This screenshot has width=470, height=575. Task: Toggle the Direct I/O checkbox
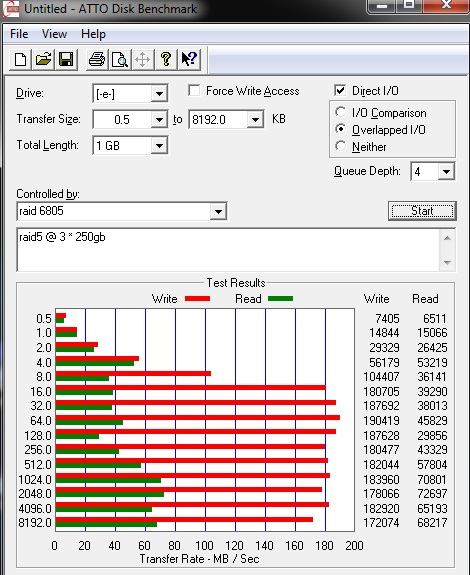340,90
